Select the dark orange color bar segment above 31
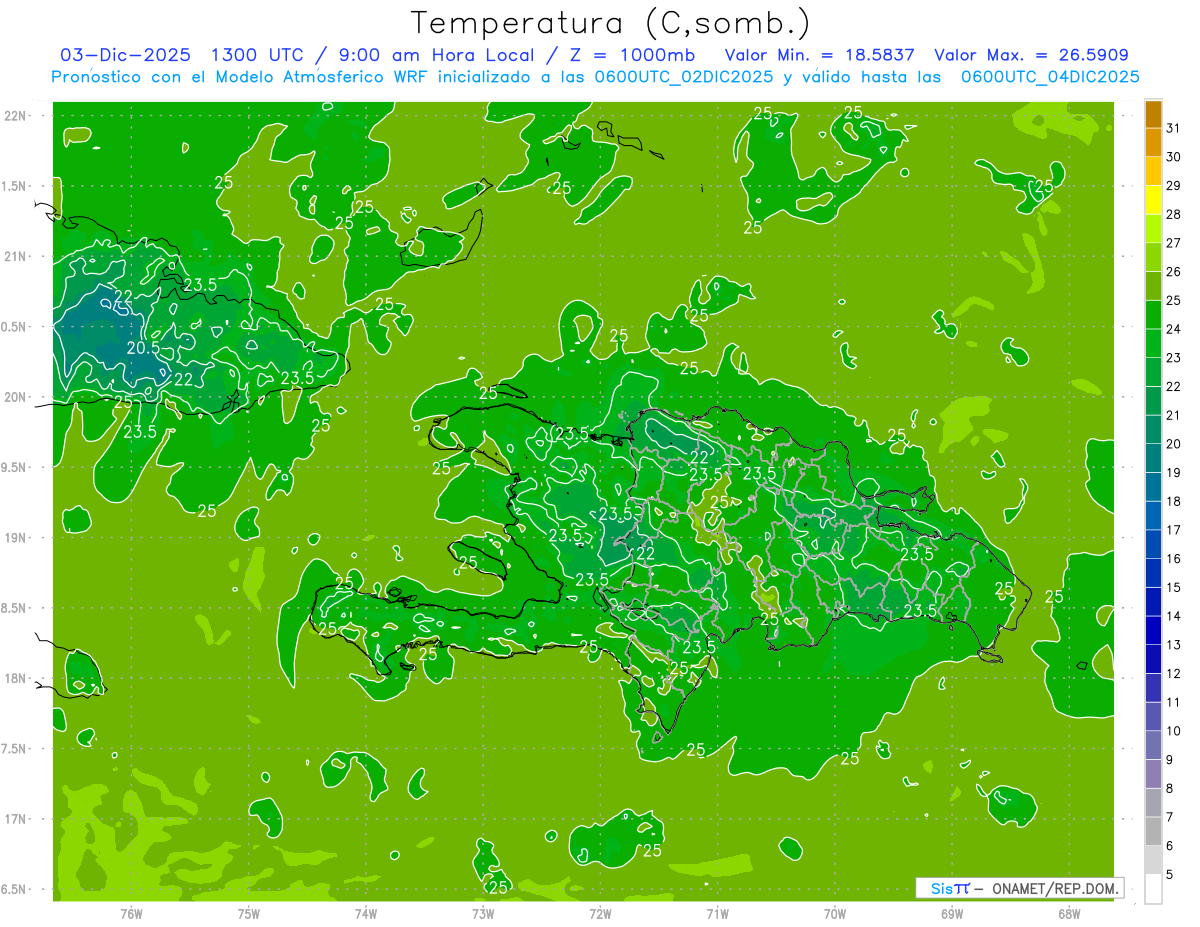Screen dimensions: 1200x927 coord(1153,114)
